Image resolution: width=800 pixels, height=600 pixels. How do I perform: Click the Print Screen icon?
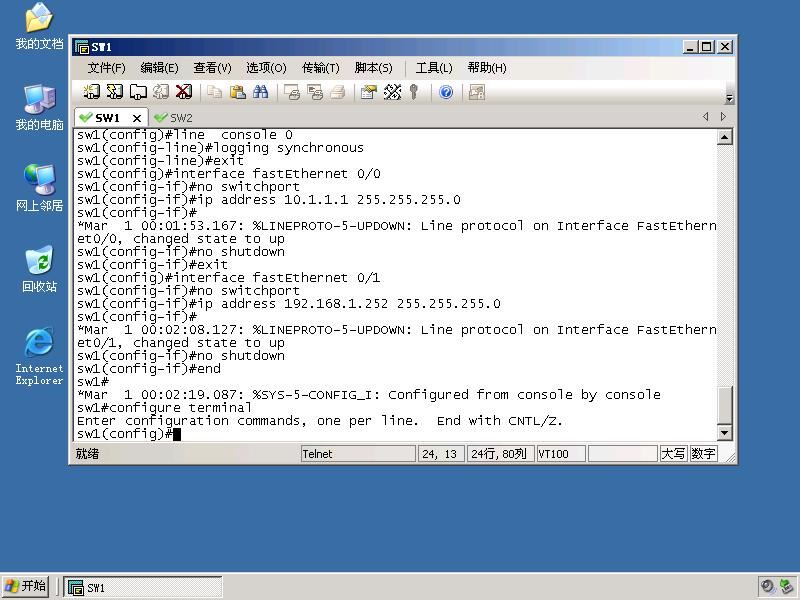pos(292,92)
